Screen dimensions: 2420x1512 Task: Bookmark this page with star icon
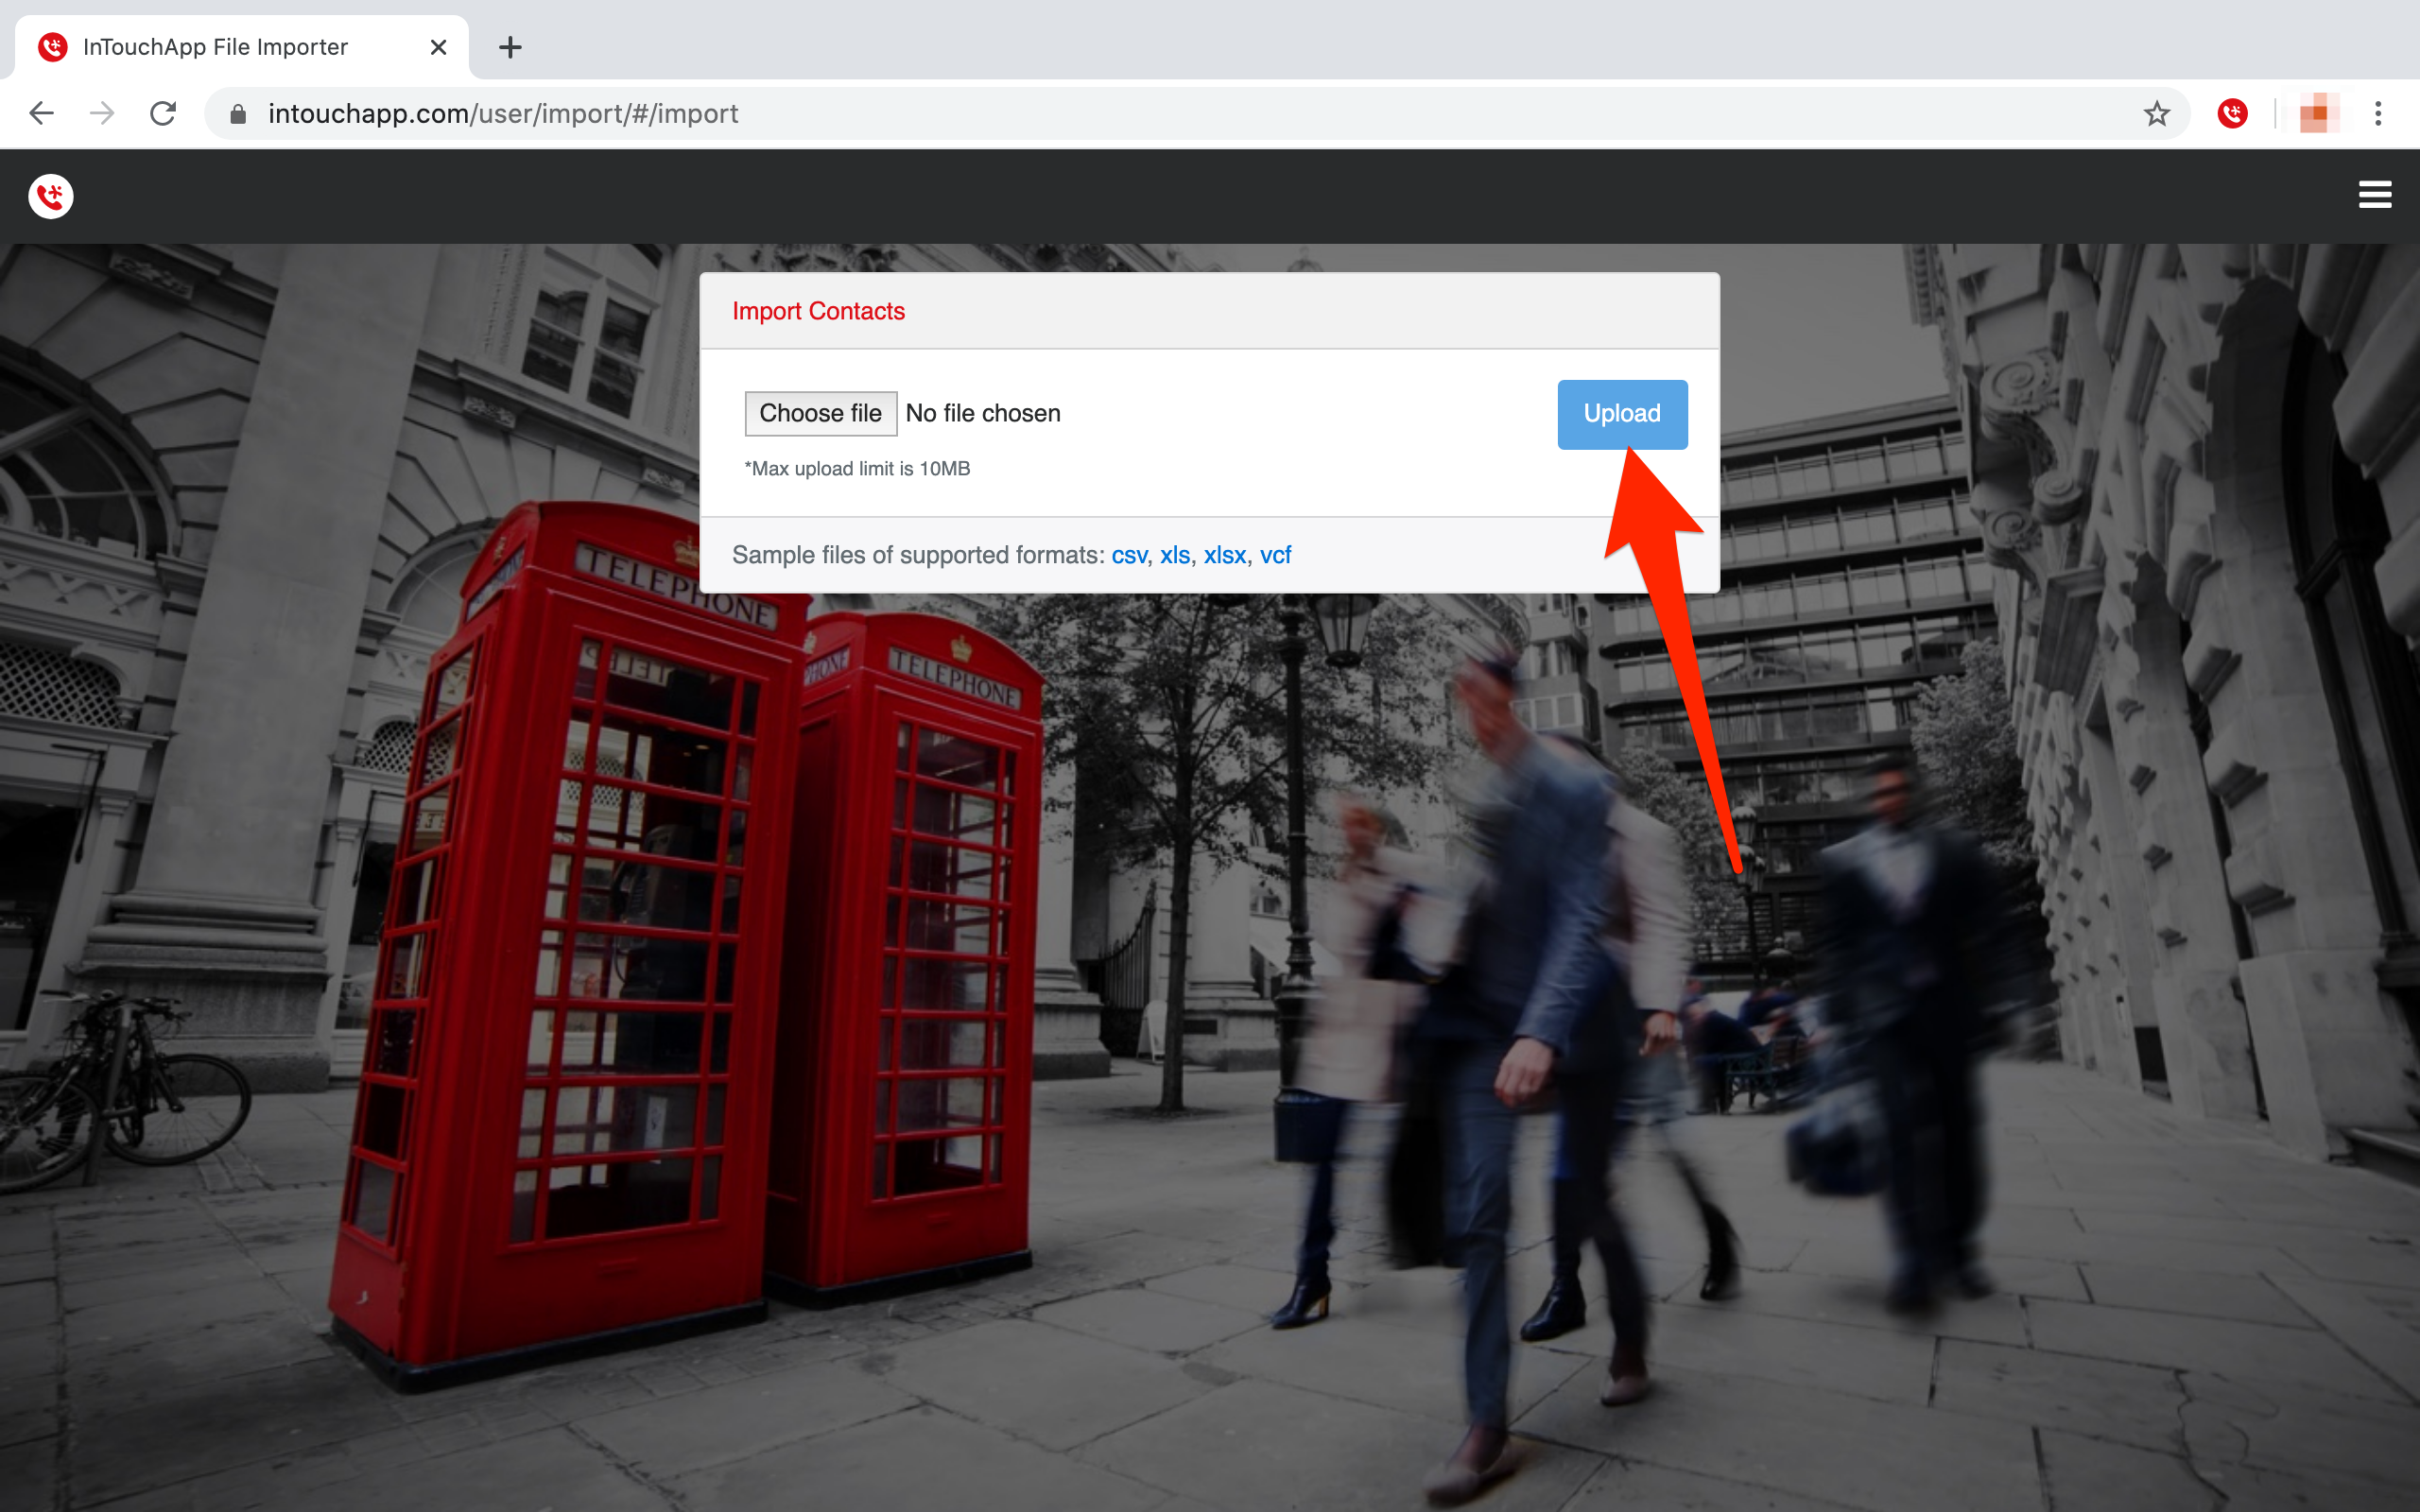[2156, 114]
